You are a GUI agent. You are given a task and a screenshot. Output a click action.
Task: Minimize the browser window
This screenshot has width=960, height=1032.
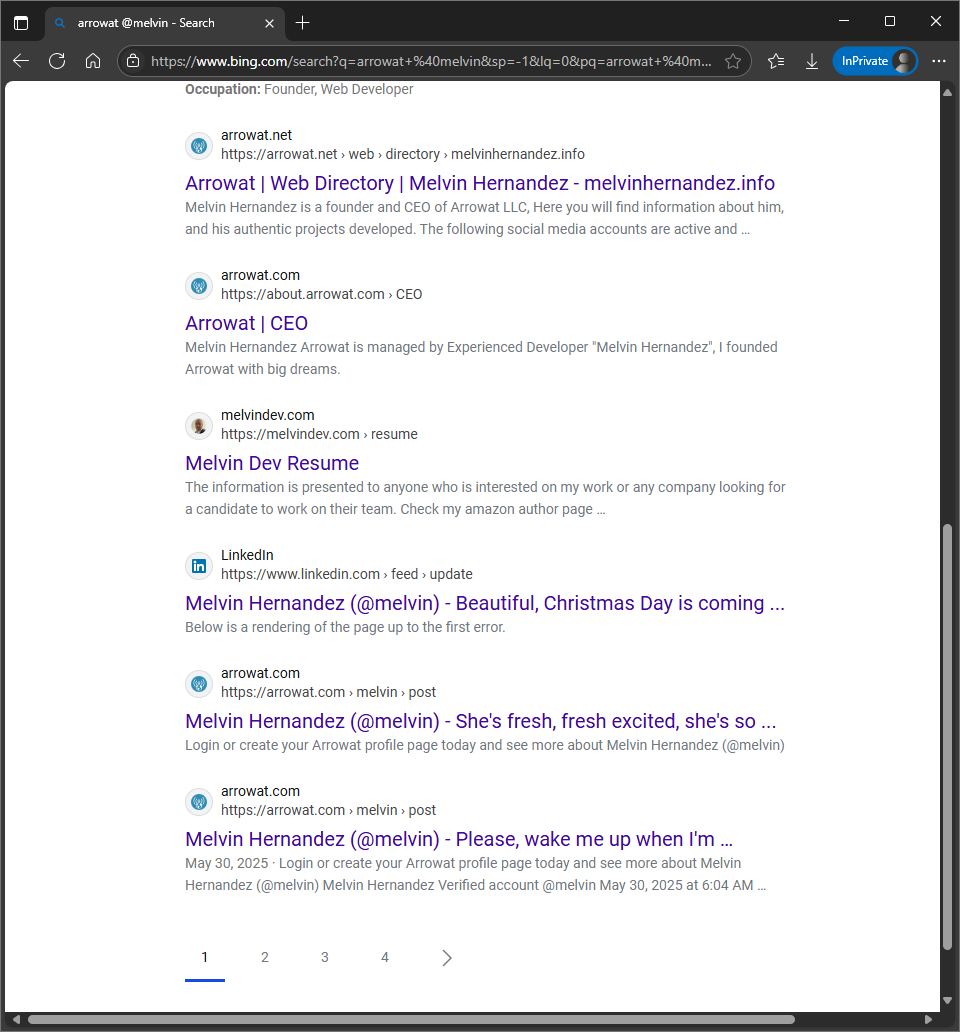[x=844, y=21]
